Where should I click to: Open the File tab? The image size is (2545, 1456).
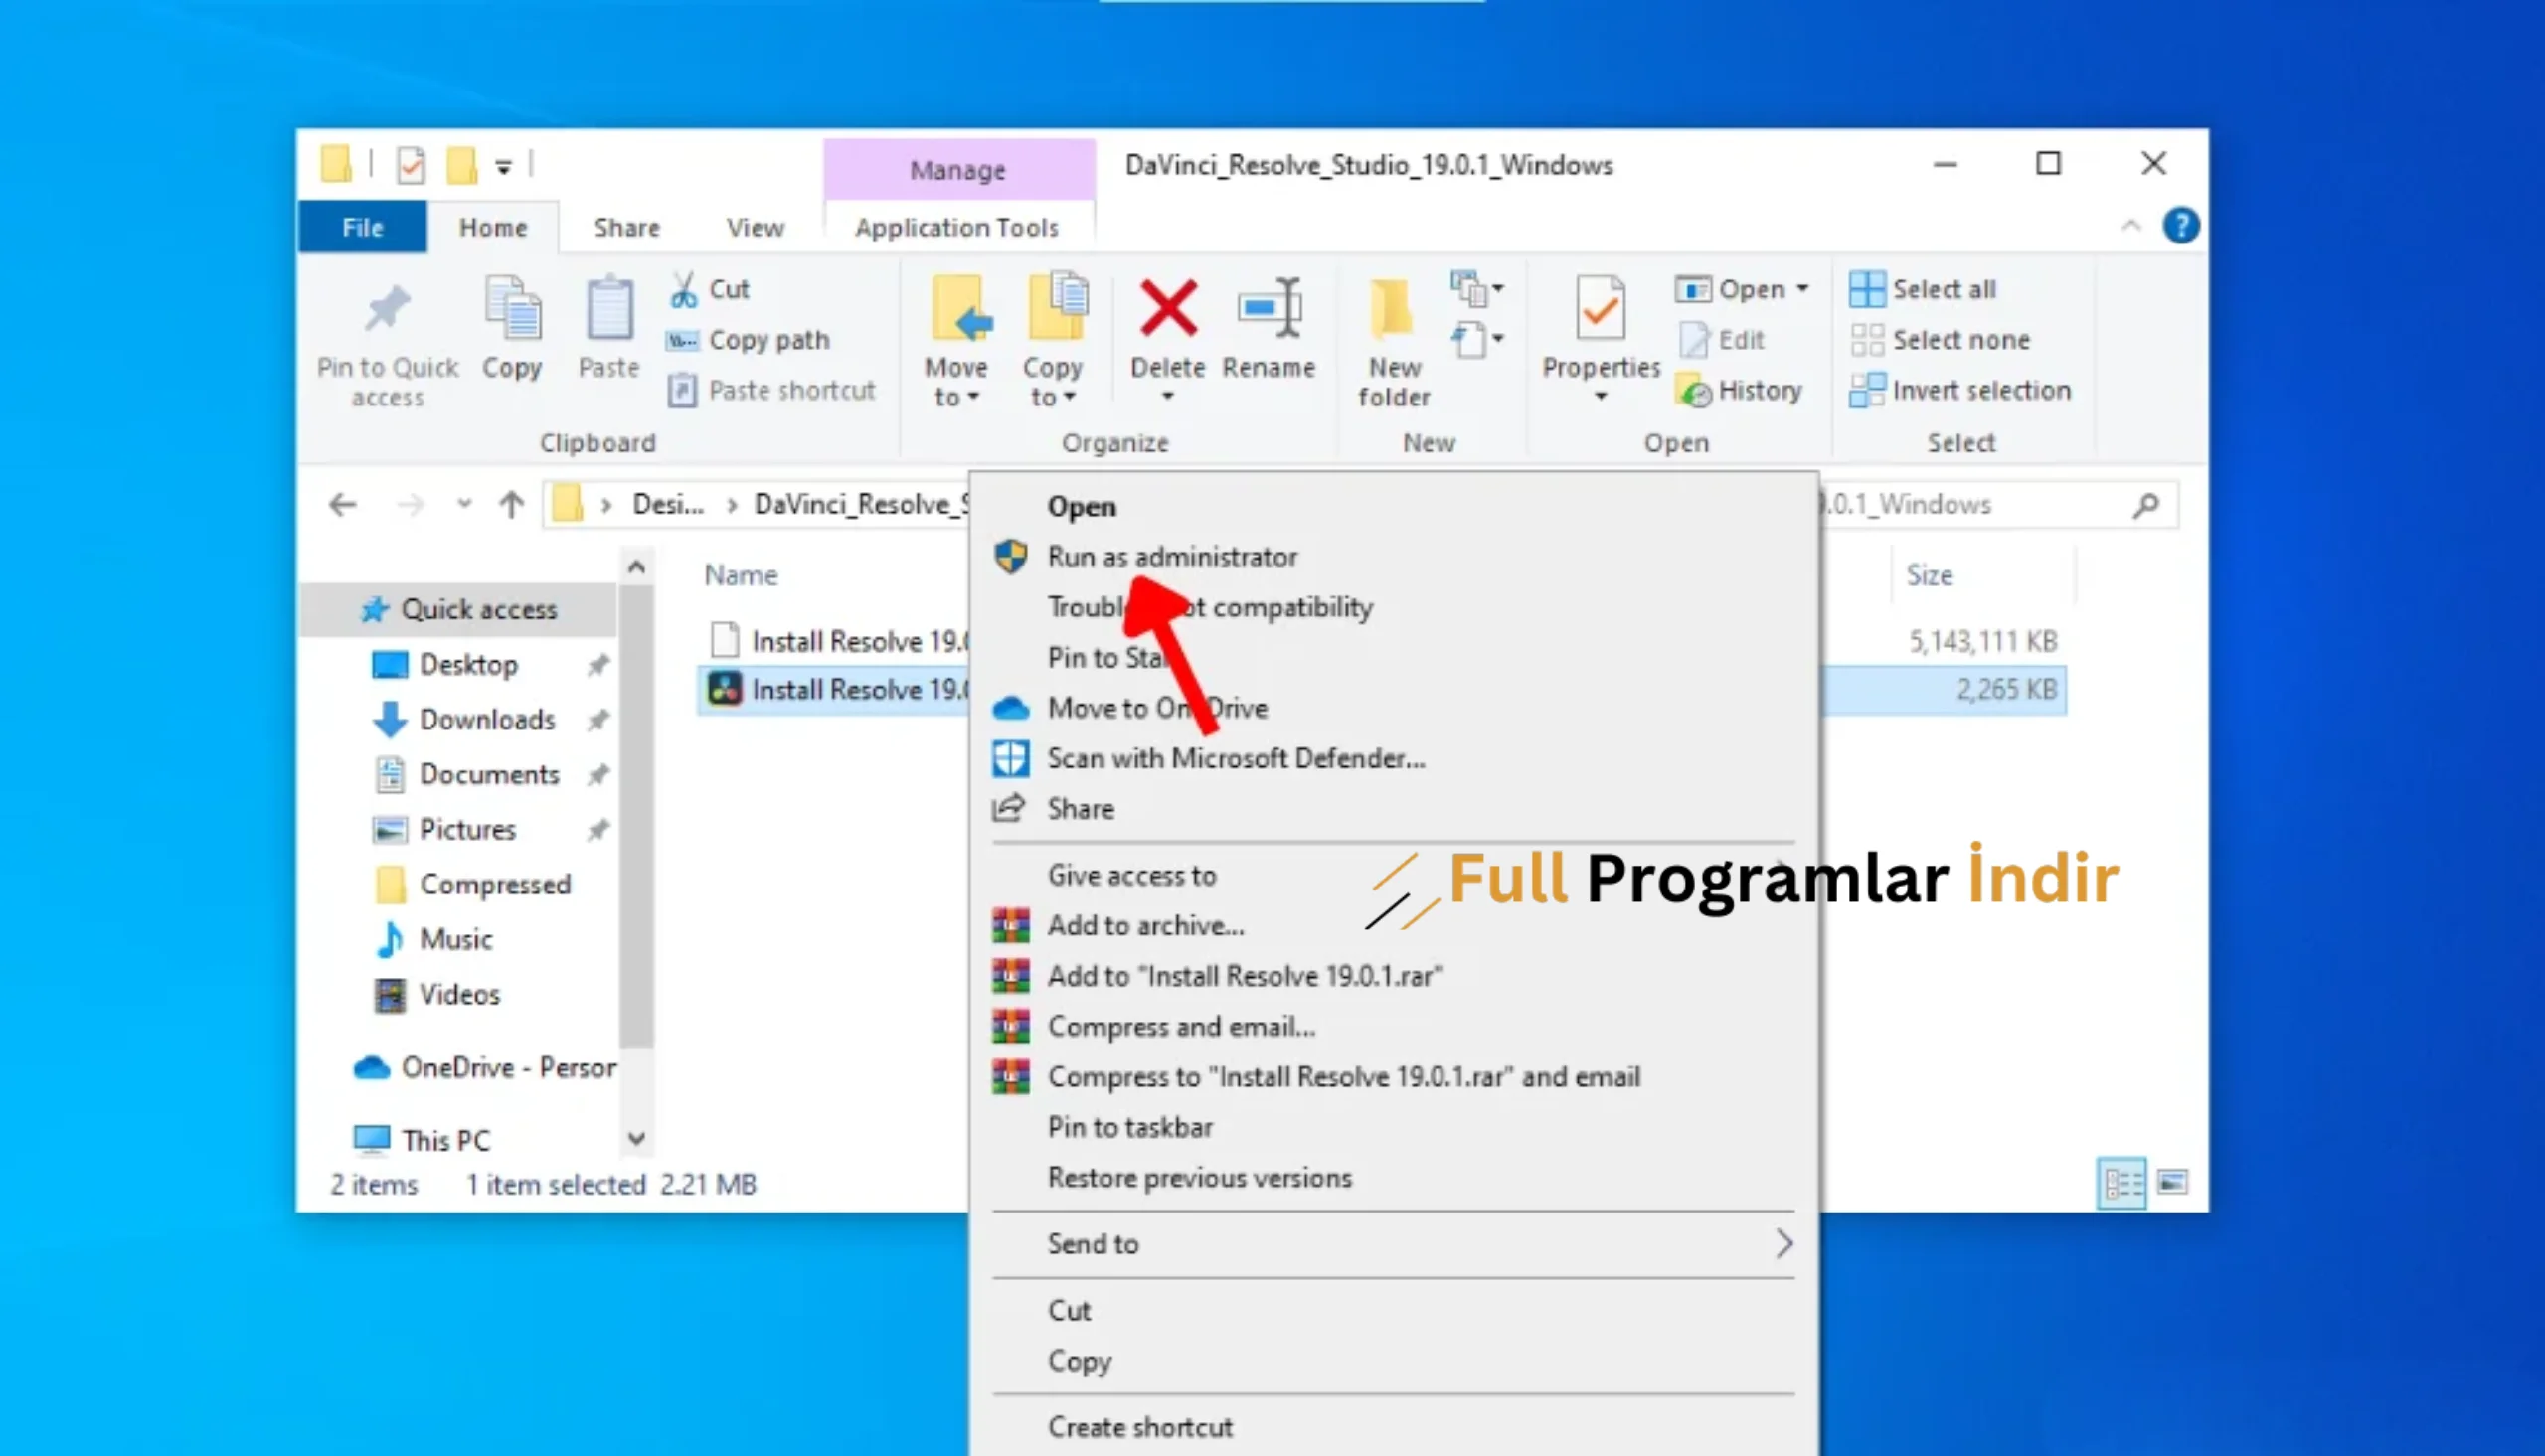click(362, 228)
